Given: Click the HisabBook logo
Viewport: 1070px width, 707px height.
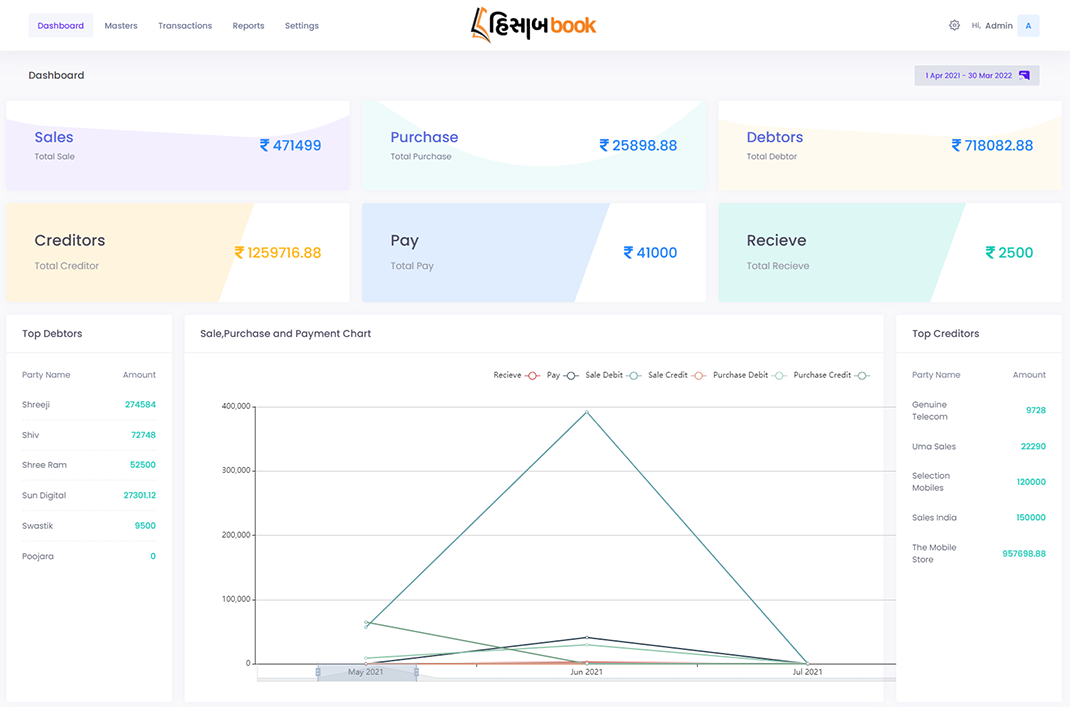Looking at the screenshot, I should pyautogui.click(x=534, y=25).
